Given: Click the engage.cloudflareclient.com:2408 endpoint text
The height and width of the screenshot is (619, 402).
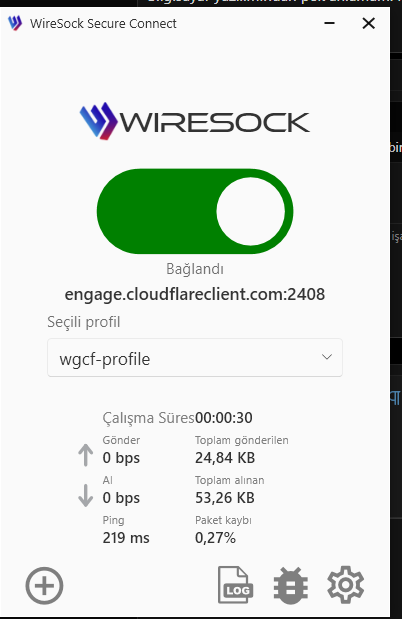Looking at the screenshot, I should point(195,294).
